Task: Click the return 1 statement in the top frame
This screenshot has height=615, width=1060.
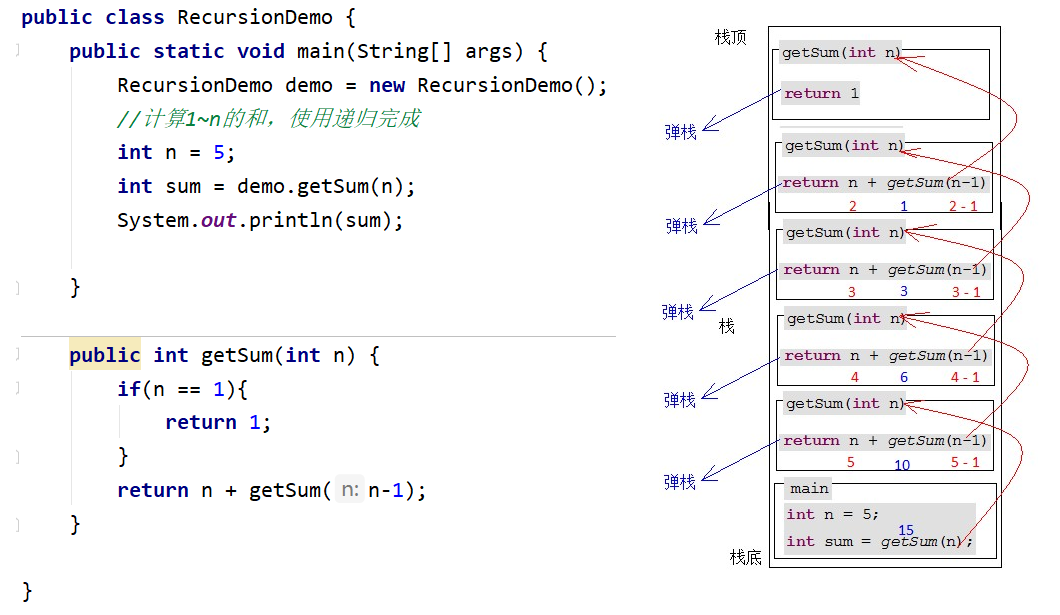Action: click(820, 93)
